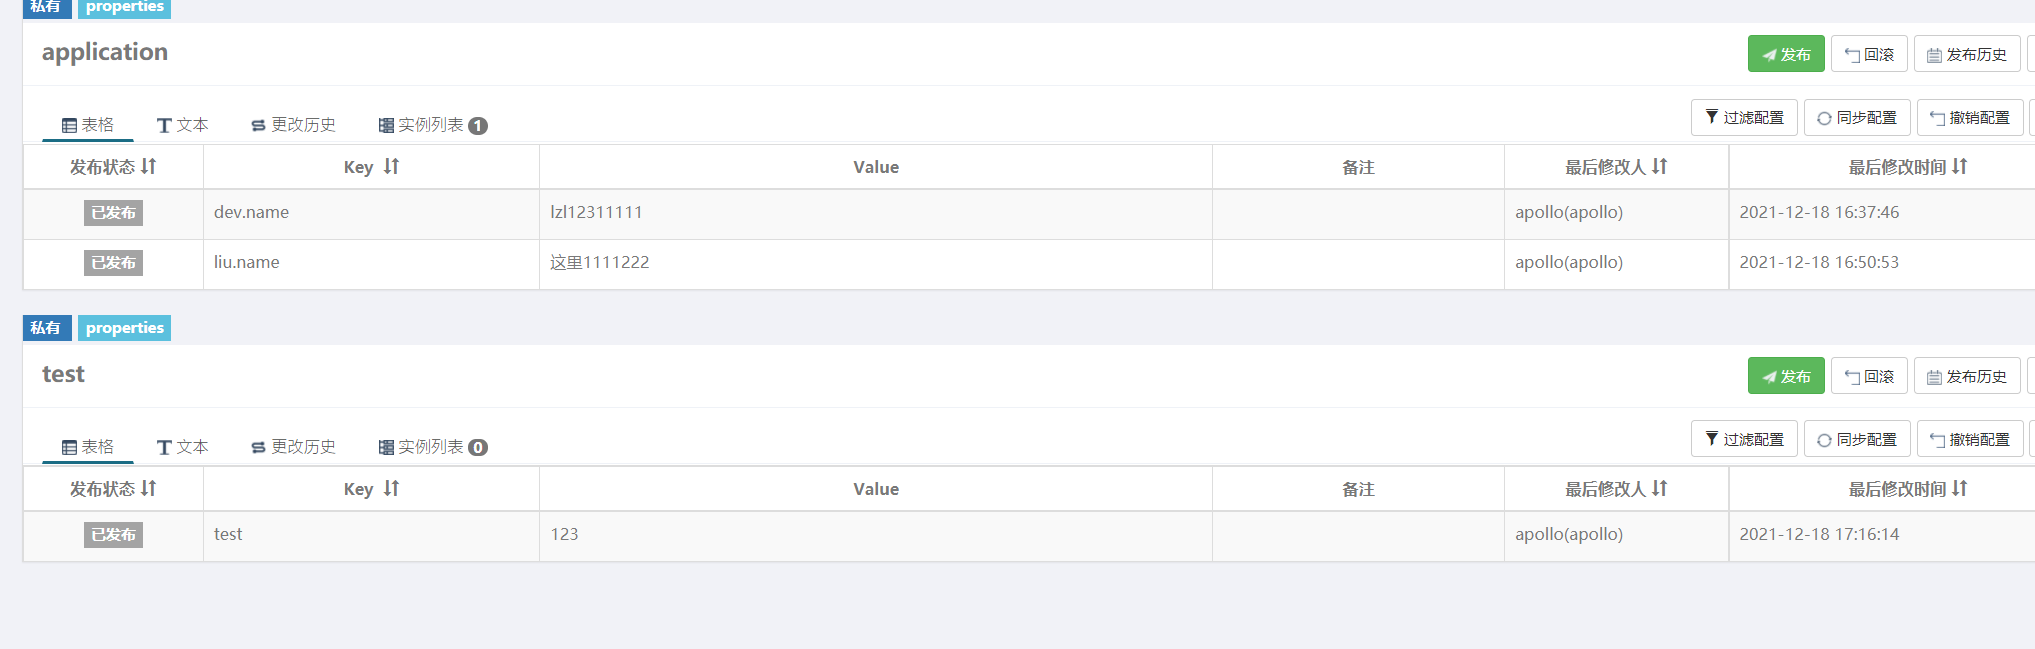
Task: Click green 发布 button for application
Action: tap(1786, 54)
